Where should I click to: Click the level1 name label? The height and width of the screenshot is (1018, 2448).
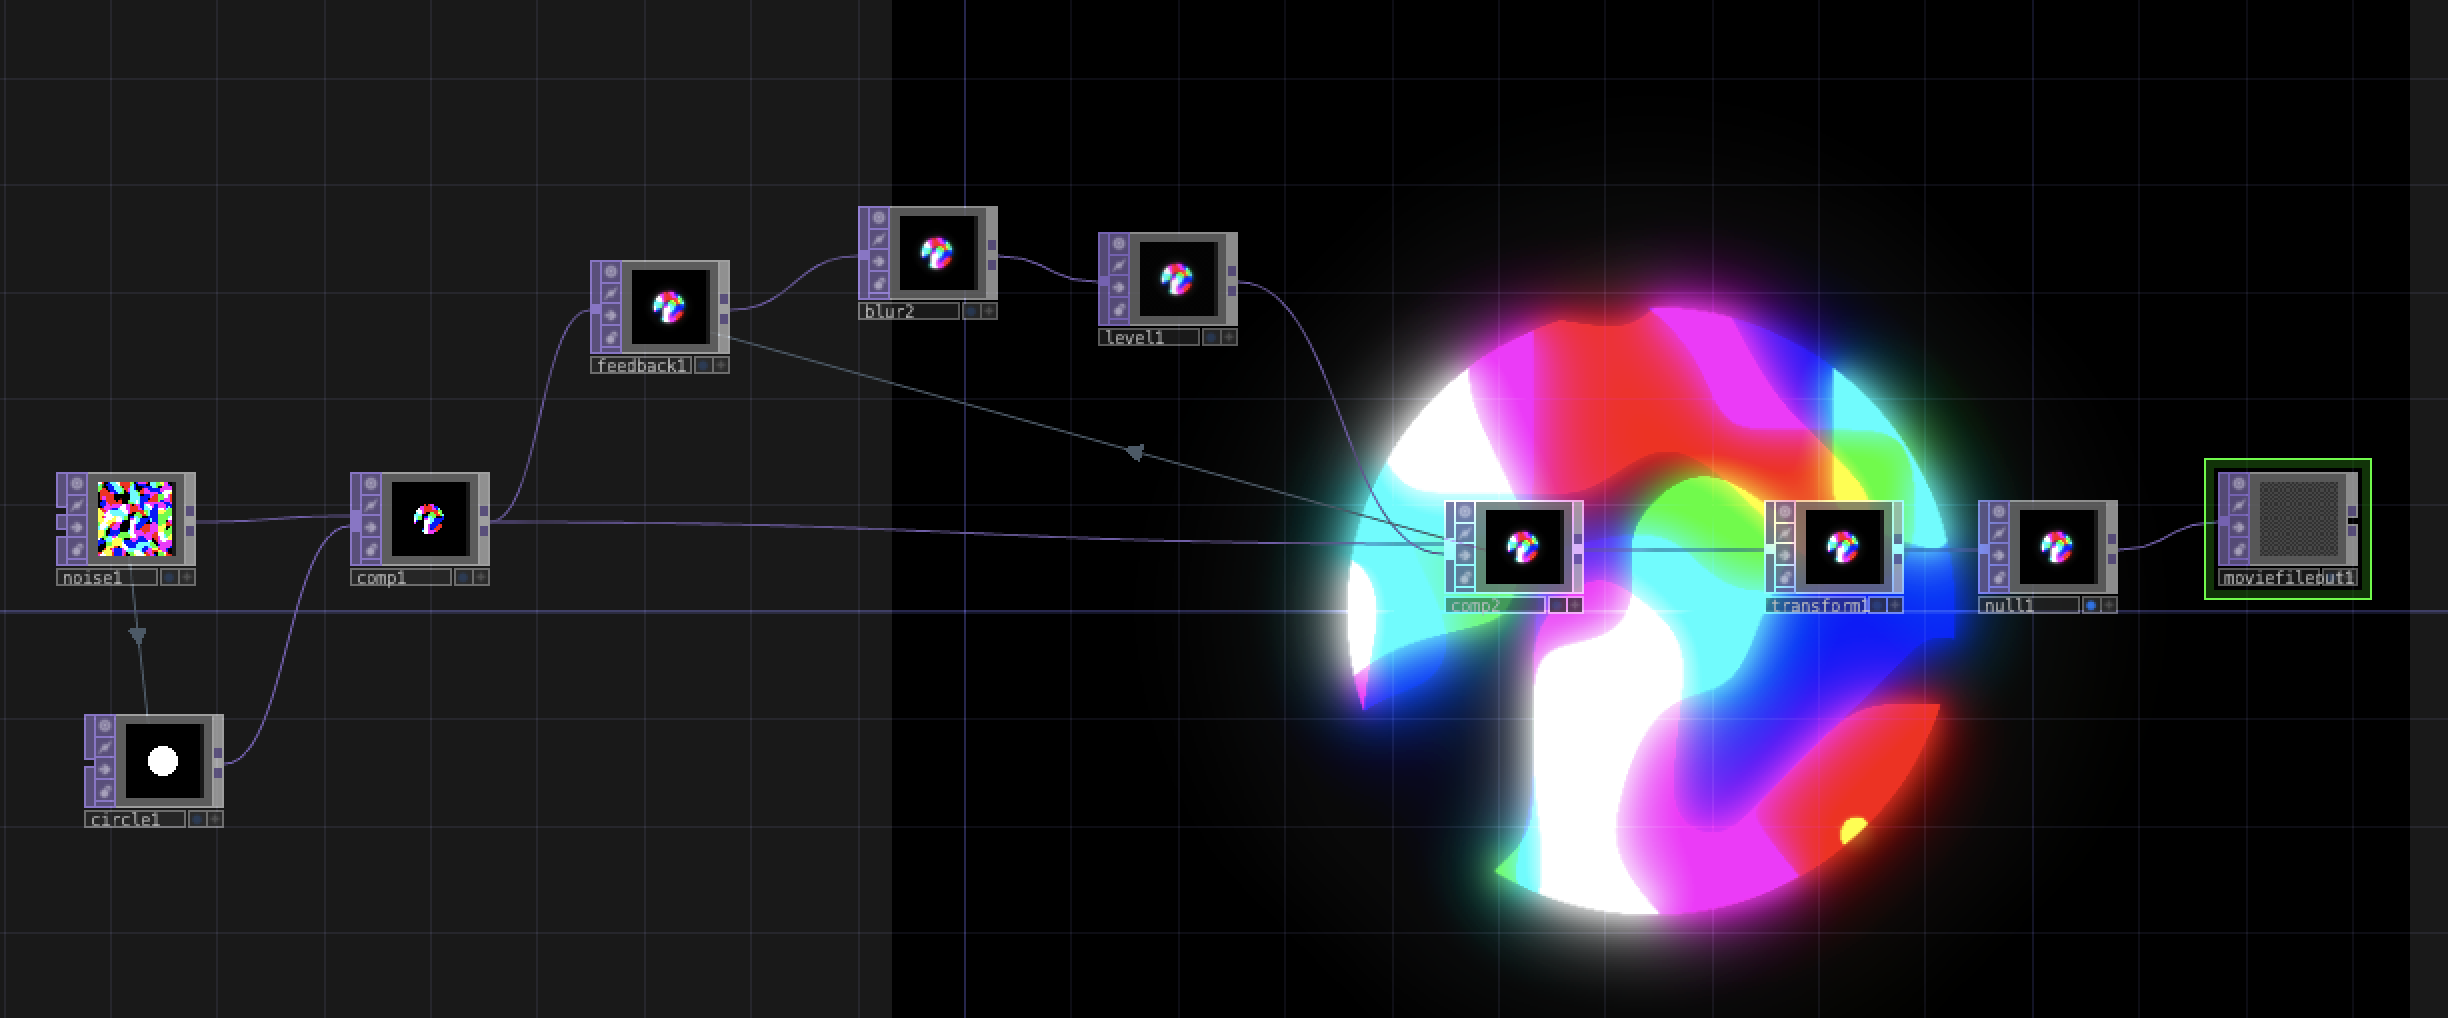[1149, 338]
